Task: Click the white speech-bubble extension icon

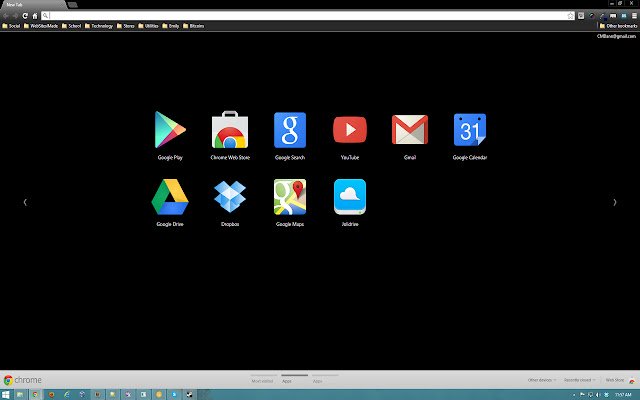Action: [x=613, y=16]
